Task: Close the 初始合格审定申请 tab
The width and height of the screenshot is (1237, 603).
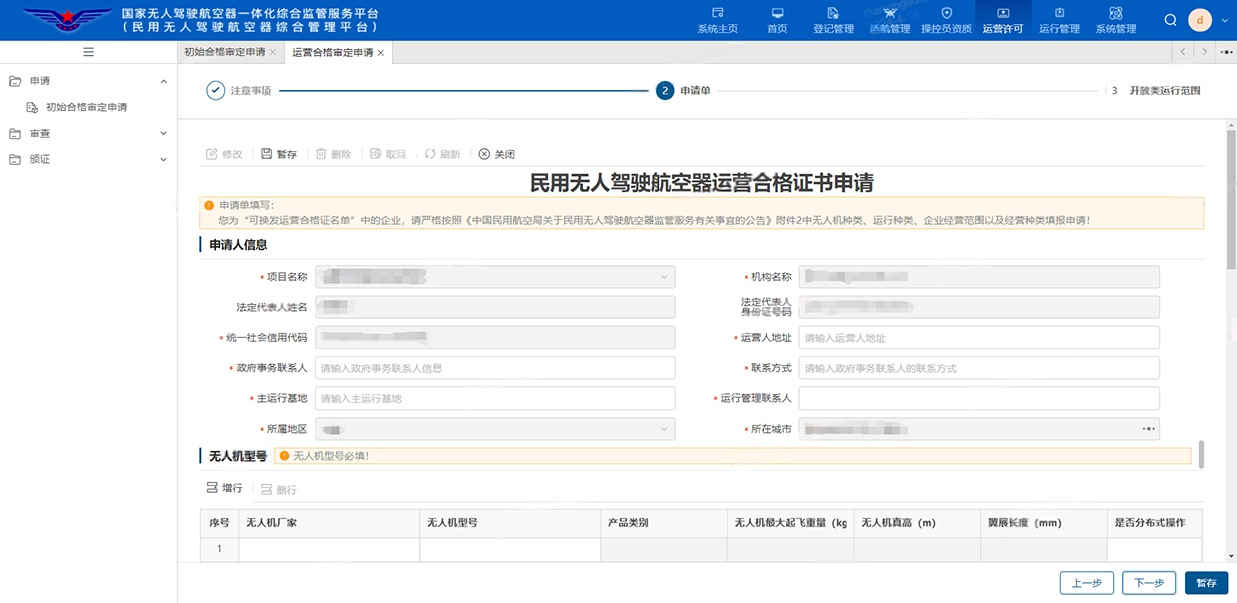Action: [x=275, y=52]
